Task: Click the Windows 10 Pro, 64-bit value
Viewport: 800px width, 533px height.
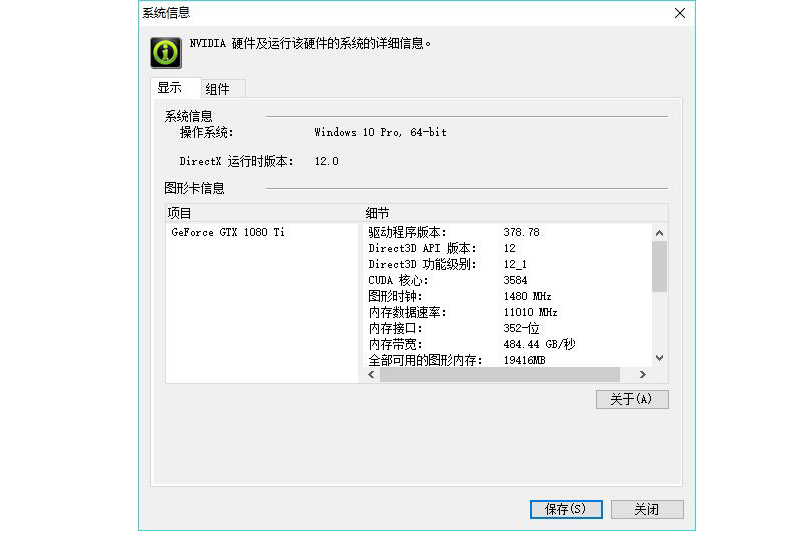Action: click(381, 133)
